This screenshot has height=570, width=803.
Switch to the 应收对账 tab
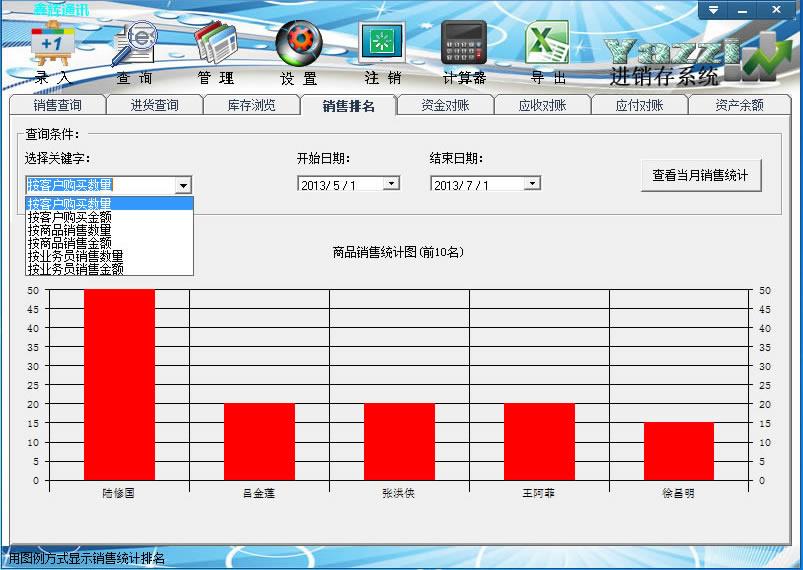coord(542,105)
